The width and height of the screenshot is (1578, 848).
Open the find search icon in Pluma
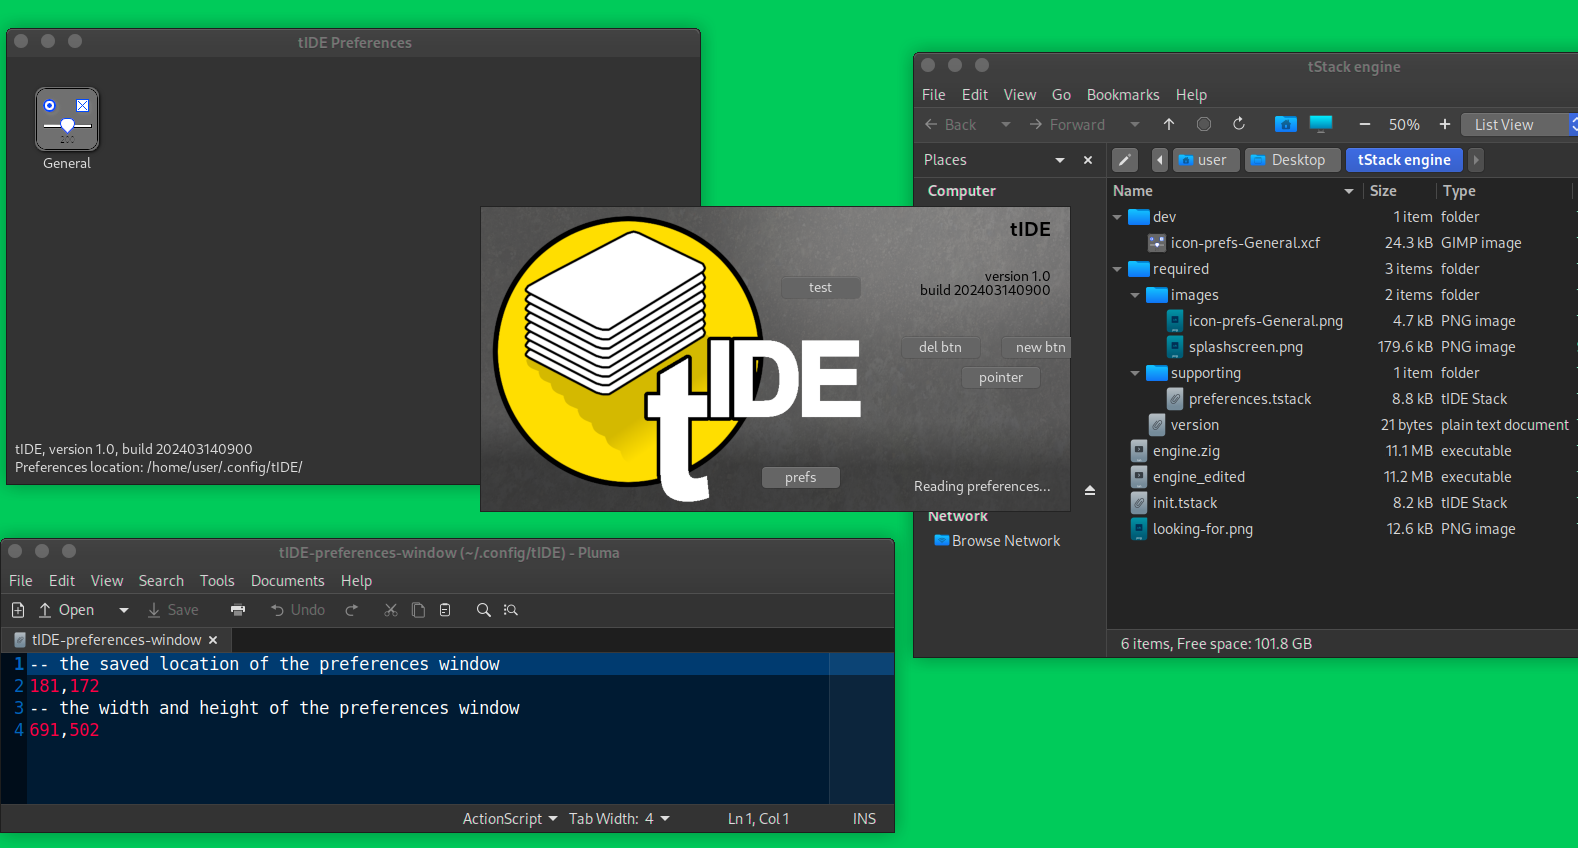coord(484,610)
